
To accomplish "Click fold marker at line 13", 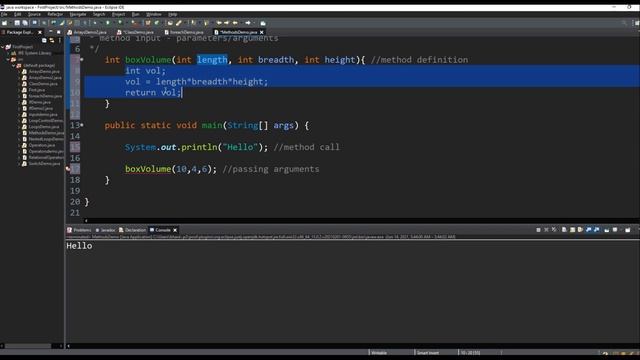I will (x=82, y=125).
